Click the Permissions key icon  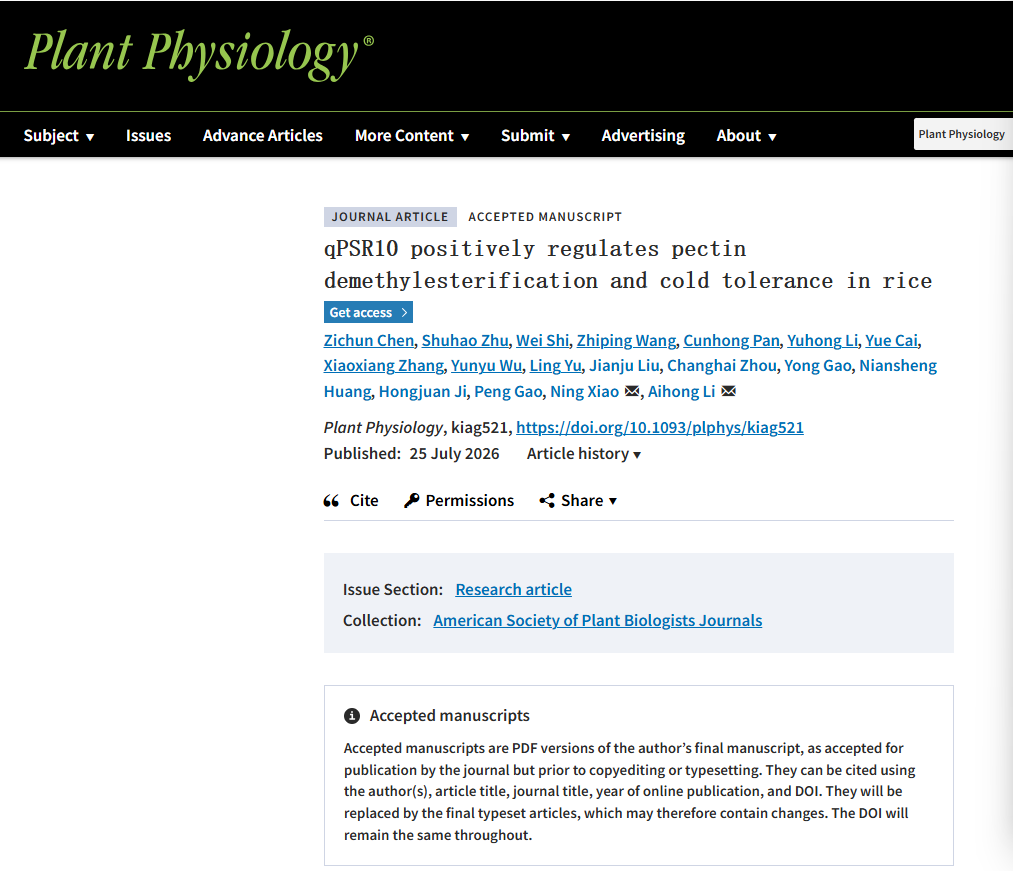(412, 501)
